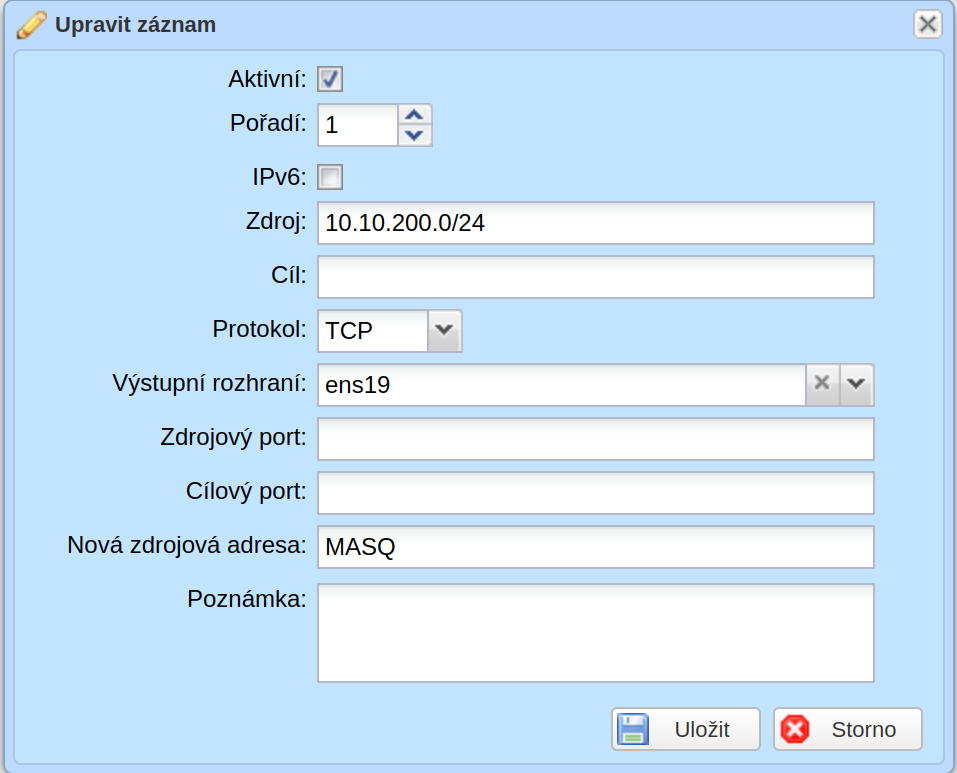Cancel editing with Storno button

coord(848,729)
